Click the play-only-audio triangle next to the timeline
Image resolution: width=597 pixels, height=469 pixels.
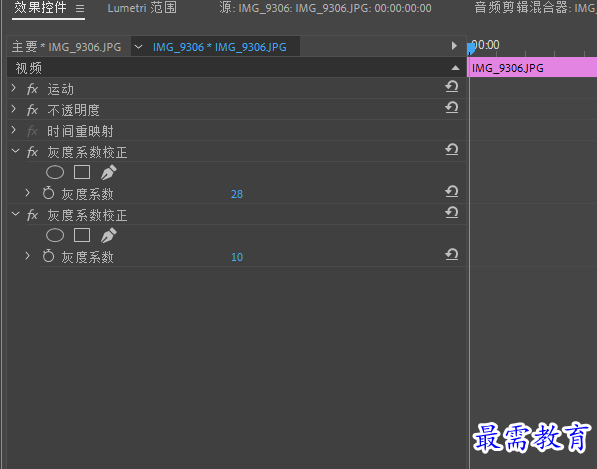454,46
